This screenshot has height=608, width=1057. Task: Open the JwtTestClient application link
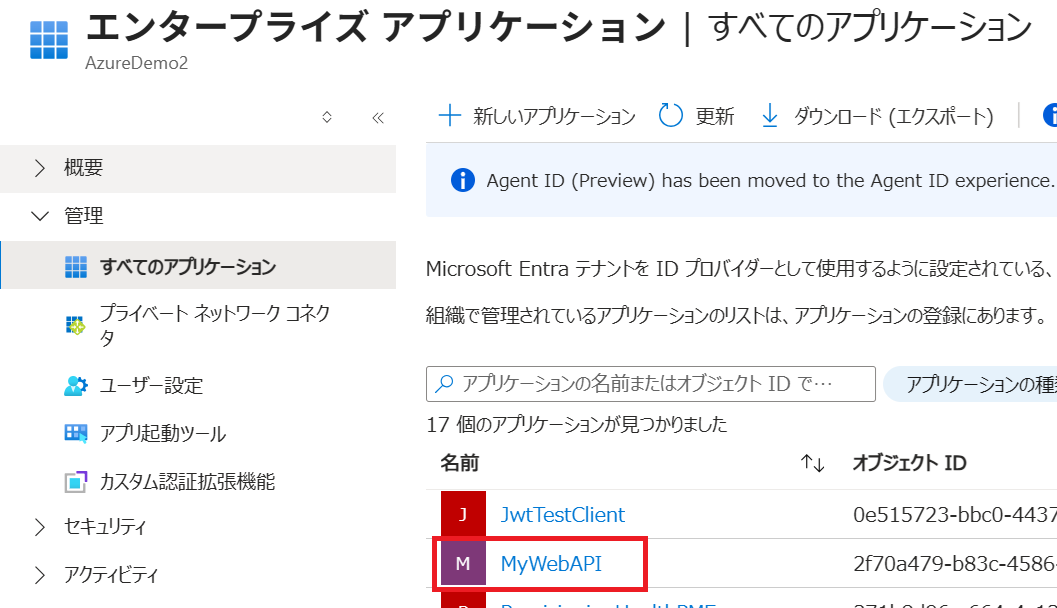[562, 515]
